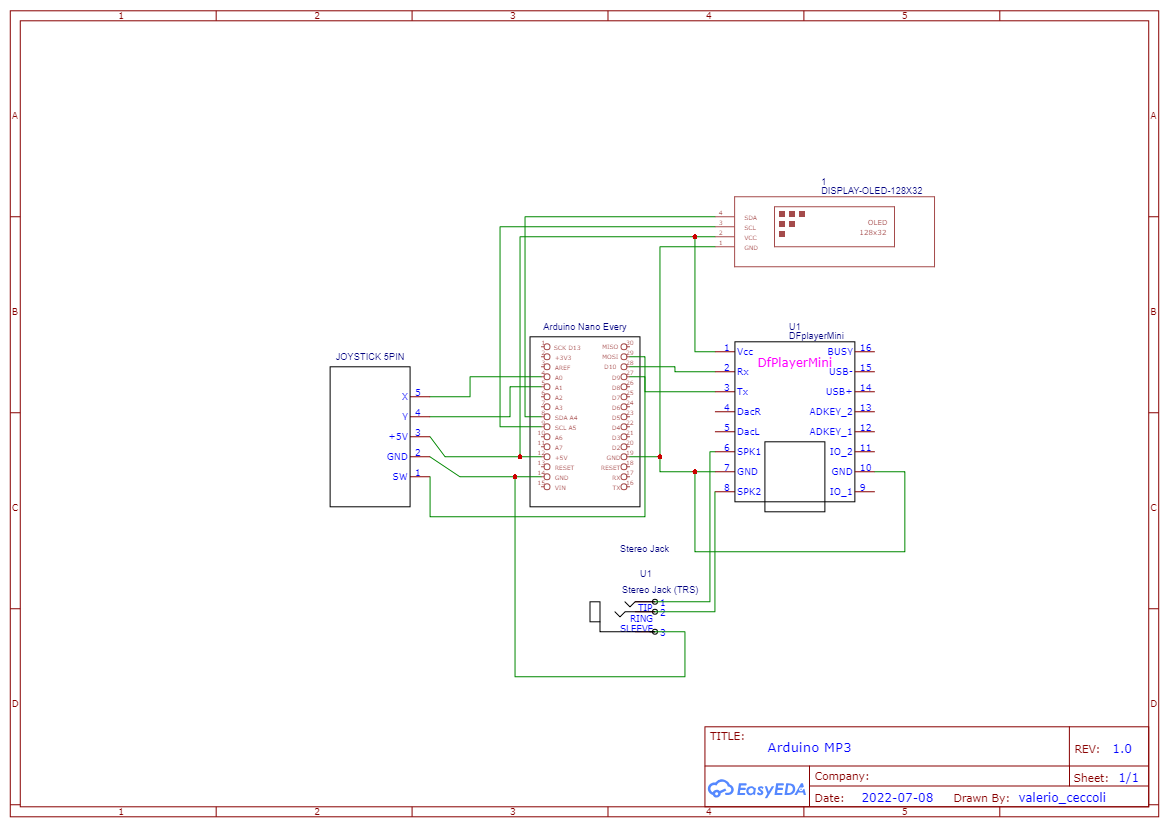
Task: Click the red junction dot on OLED VCC wire
Action: [x=695, y=237]
